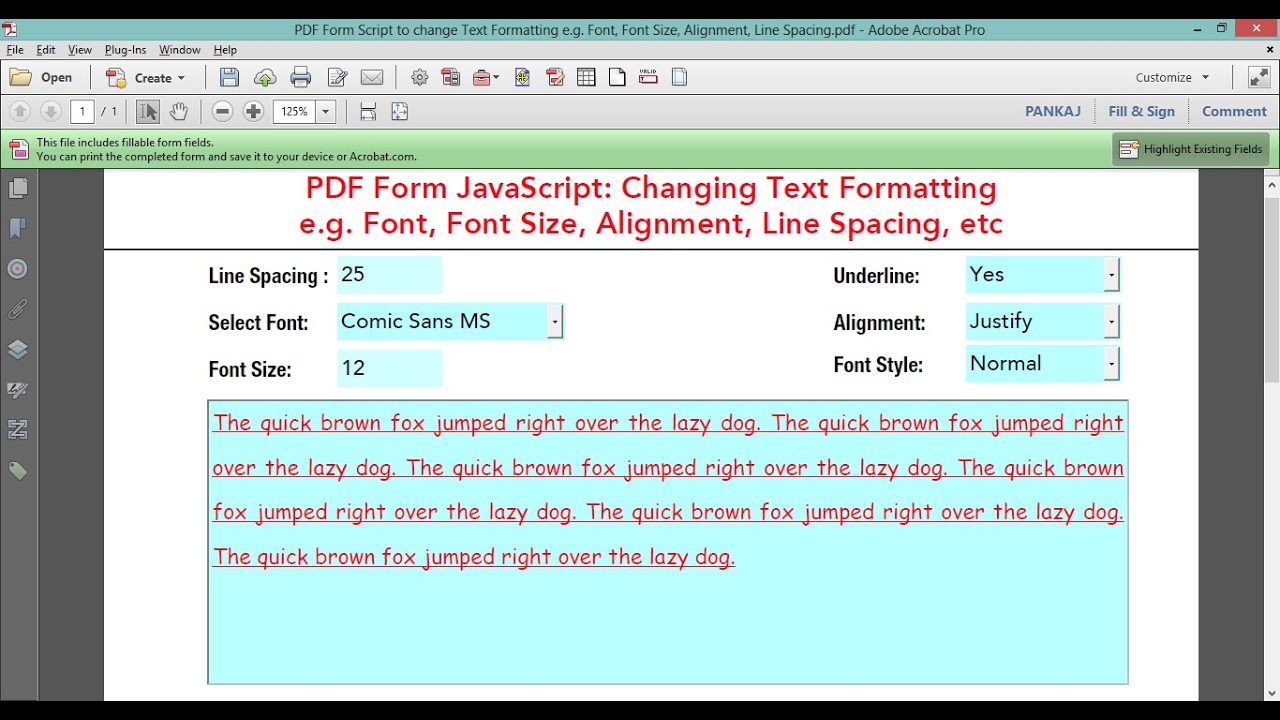Open the Bookmarks side panel
The width and height of the screenshot is (1280, 720).
18,229
